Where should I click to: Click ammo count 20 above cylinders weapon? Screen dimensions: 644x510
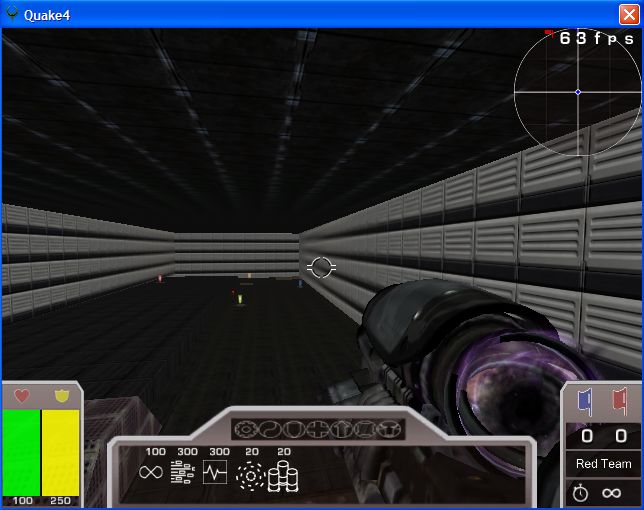pyautogui.click(x=284, y=452)
